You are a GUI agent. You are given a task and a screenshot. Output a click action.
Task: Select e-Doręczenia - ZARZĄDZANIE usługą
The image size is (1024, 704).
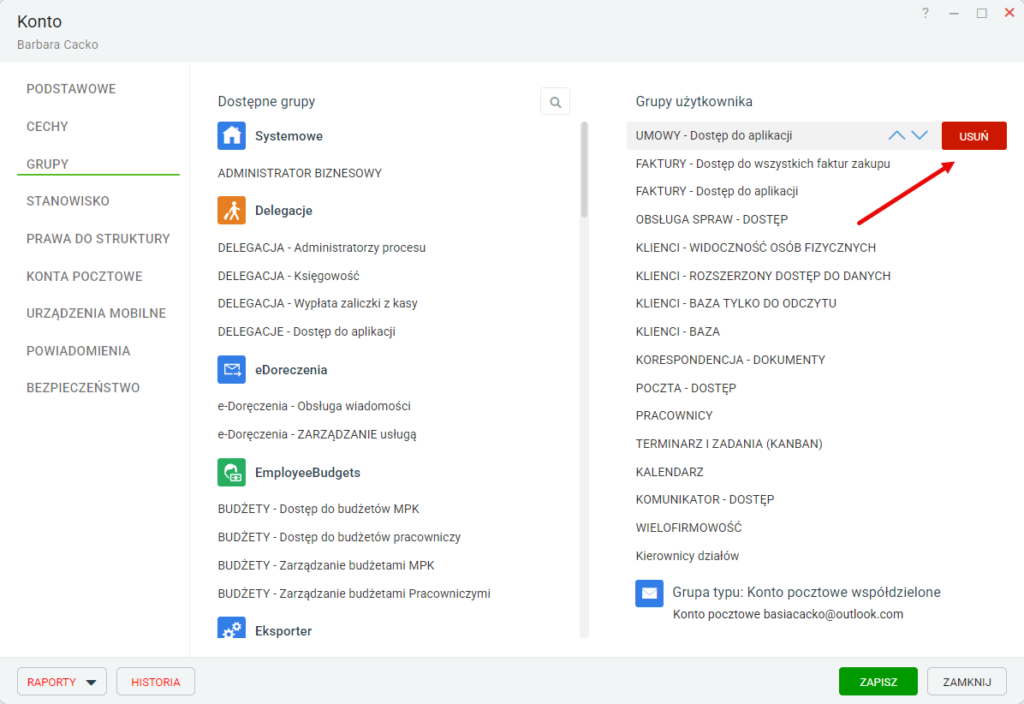317,434
